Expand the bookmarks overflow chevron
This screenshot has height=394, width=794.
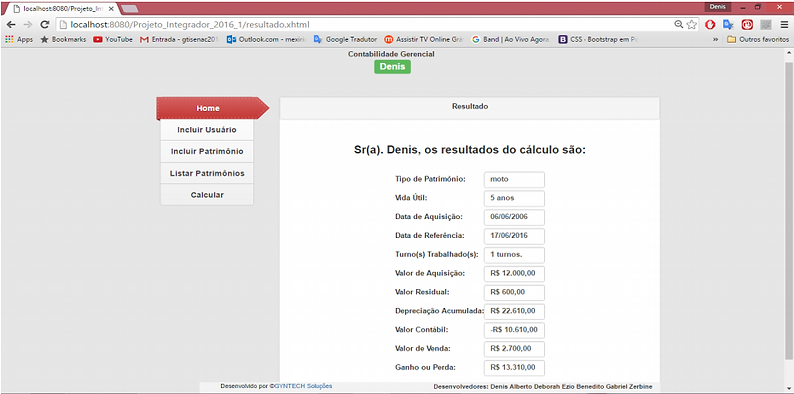click(x=716, y=39)
